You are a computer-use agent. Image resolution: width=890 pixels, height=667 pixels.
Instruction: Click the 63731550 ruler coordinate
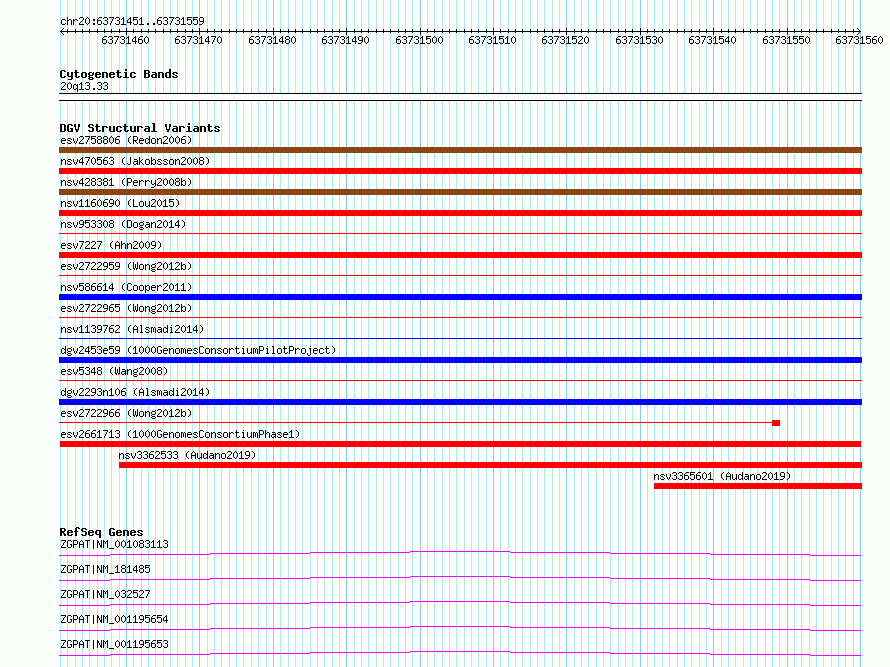pyautogui.click(x=786, y=40)
